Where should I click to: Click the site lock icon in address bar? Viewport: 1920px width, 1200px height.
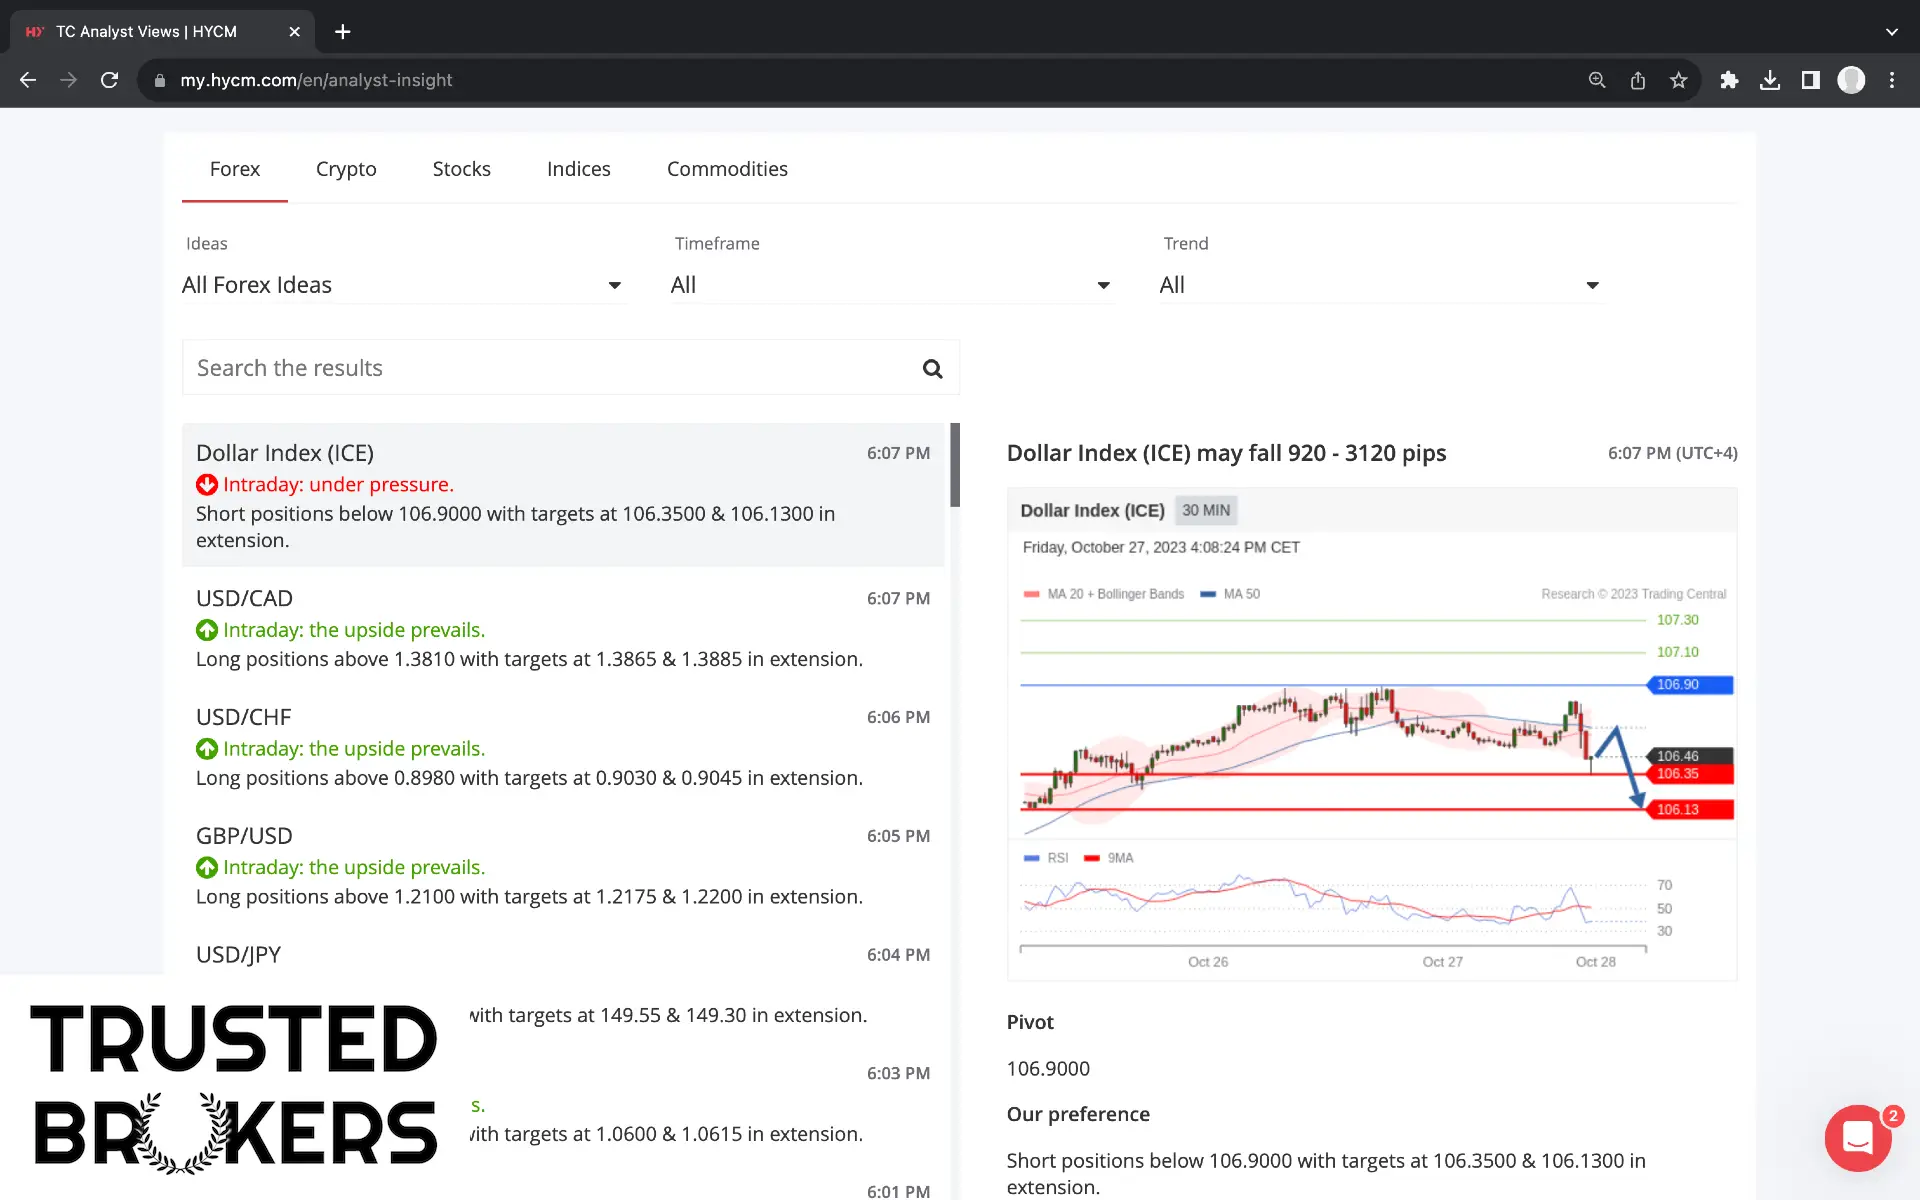tap(159, 80)
